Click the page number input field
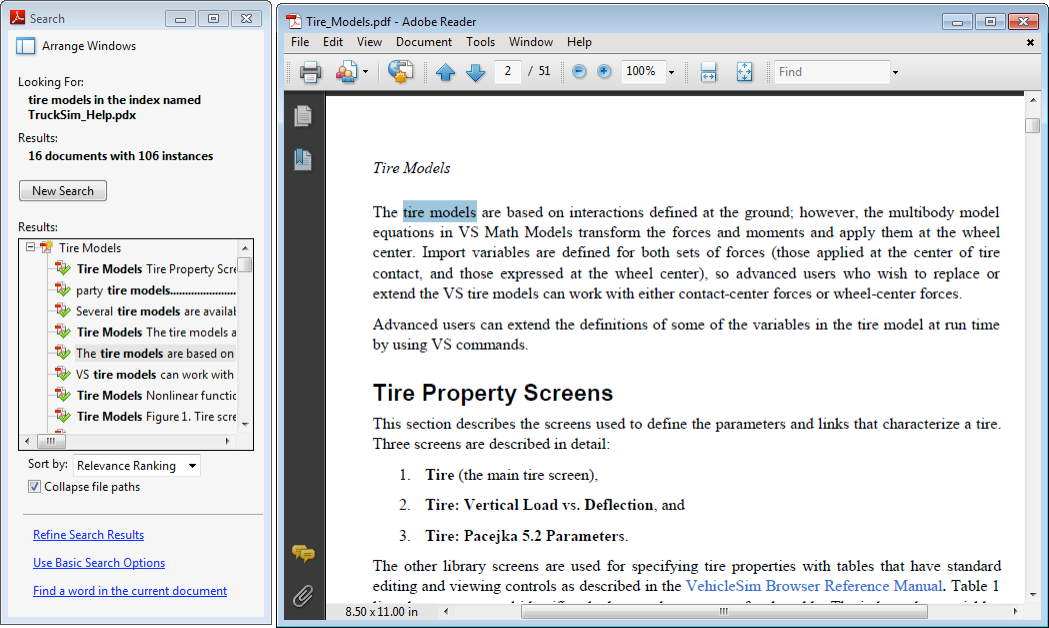 508,72
